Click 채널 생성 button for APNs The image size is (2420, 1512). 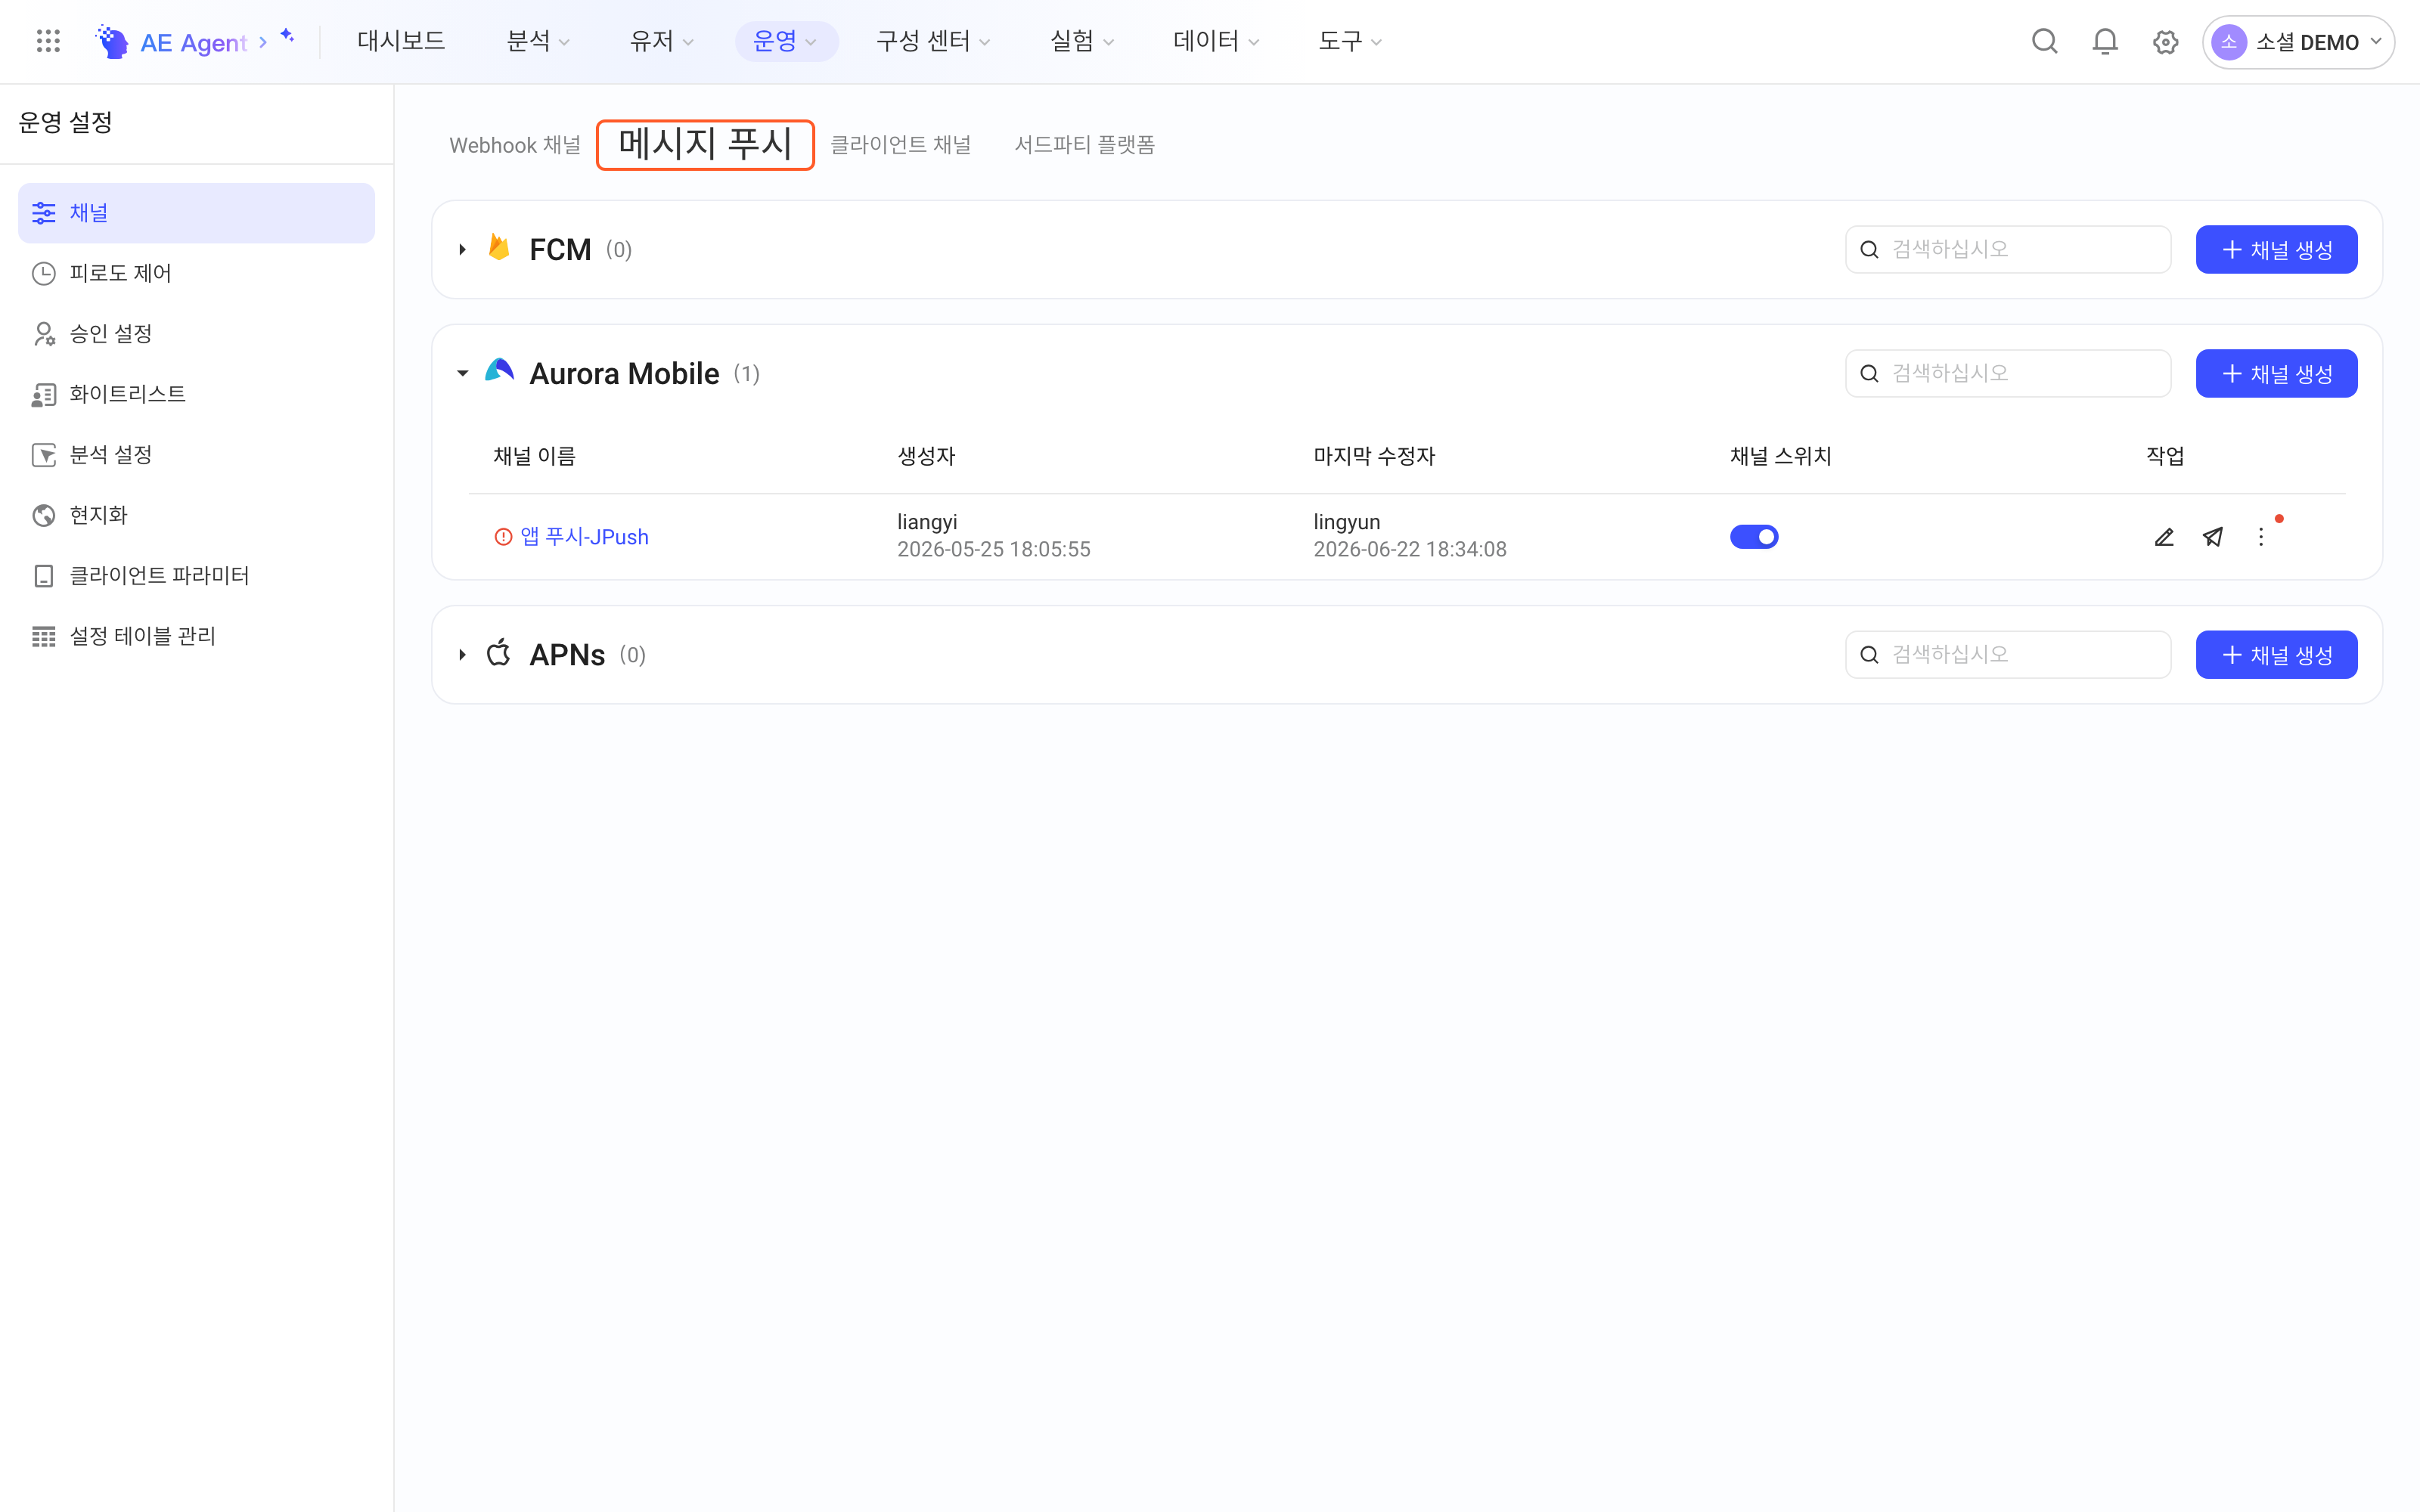[x=2276, y=655]
